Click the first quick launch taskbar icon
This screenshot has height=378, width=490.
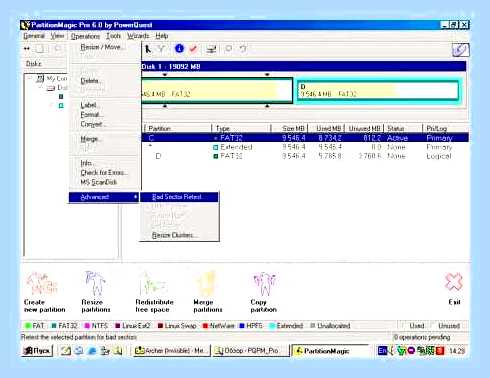(x=66, y=351)
